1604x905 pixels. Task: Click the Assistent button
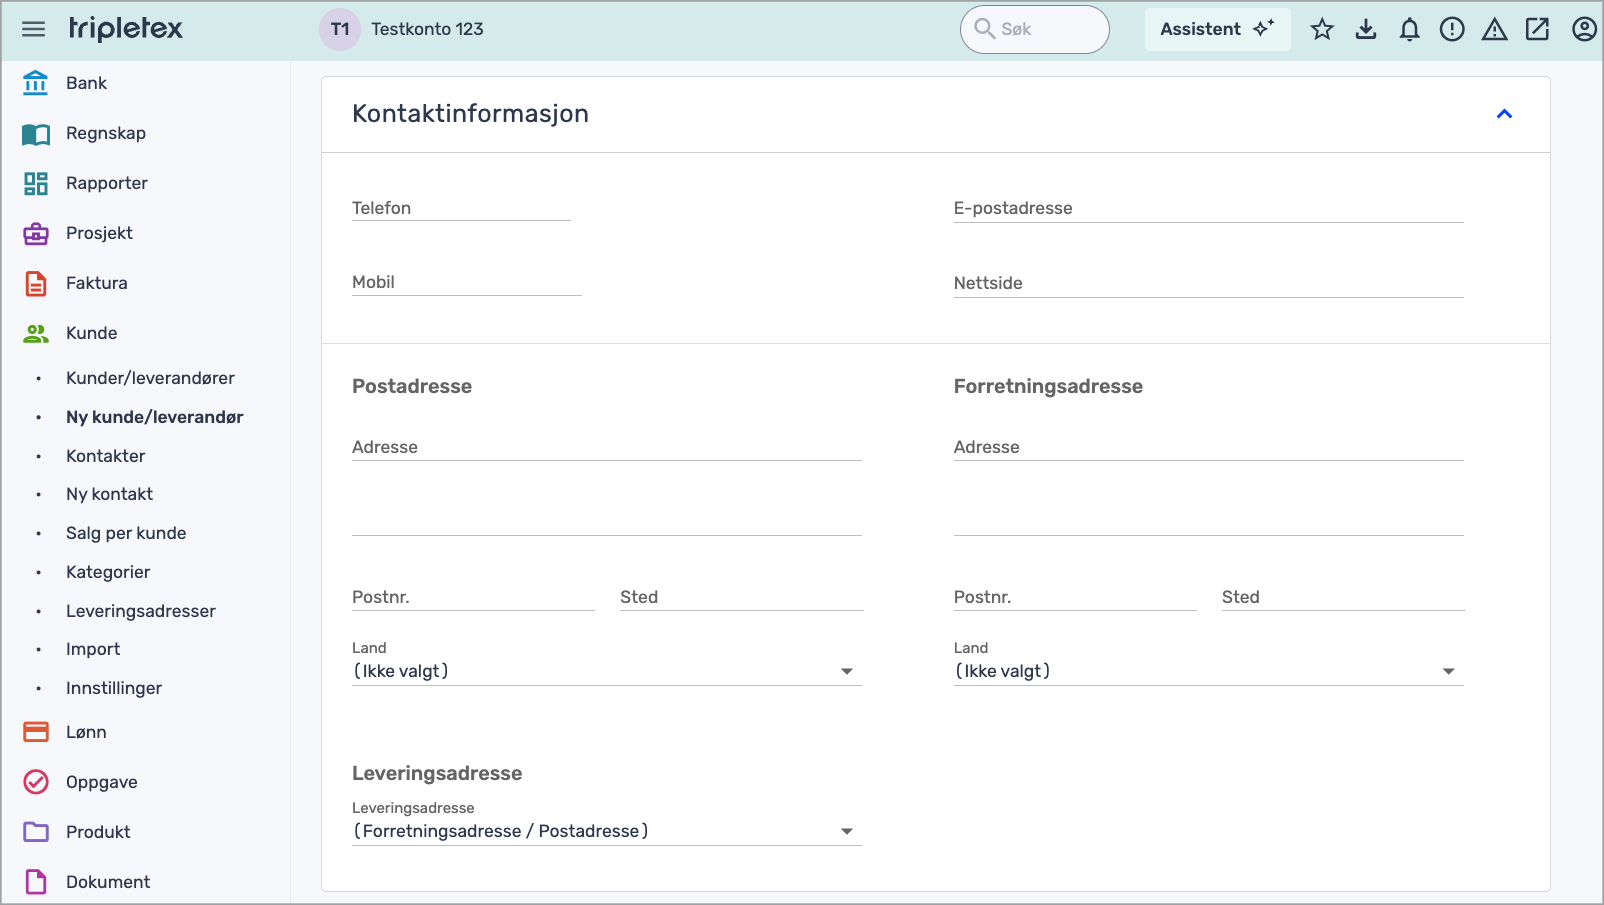tap(1216, 29)
